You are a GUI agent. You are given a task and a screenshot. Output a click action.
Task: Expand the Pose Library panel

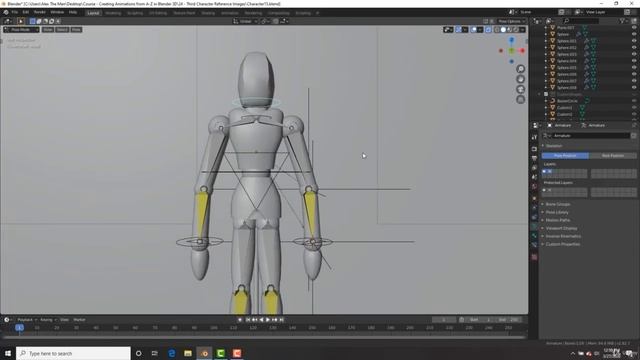pos(557,212)
